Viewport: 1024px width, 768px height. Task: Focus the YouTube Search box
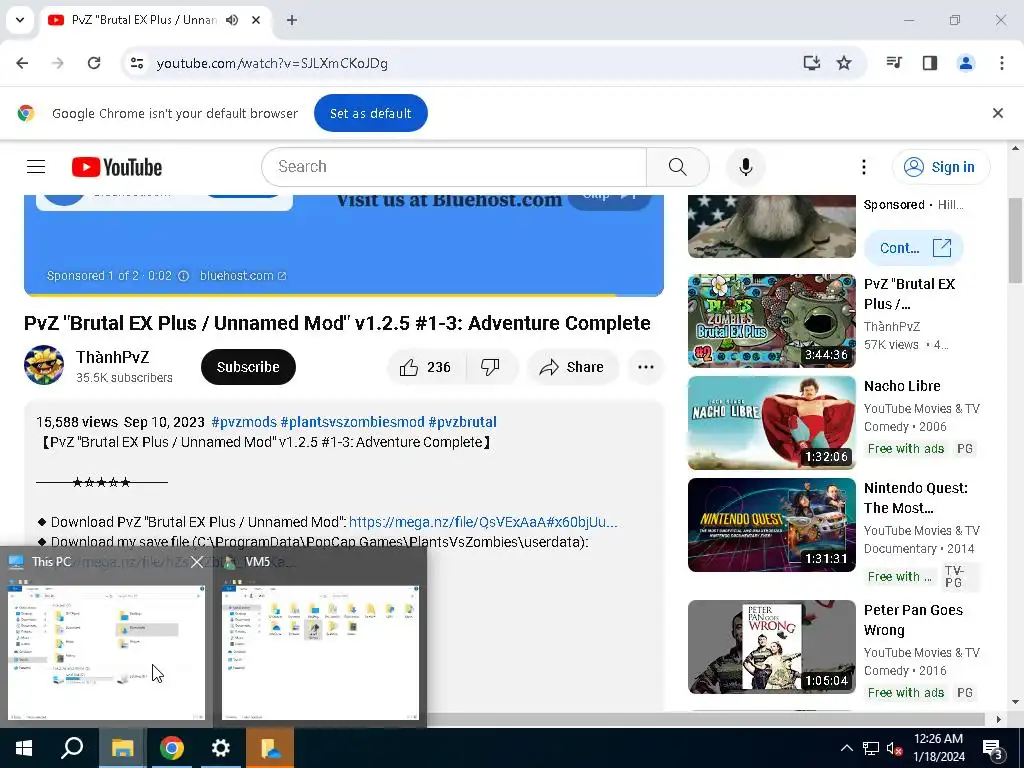[x=454, y=167]
